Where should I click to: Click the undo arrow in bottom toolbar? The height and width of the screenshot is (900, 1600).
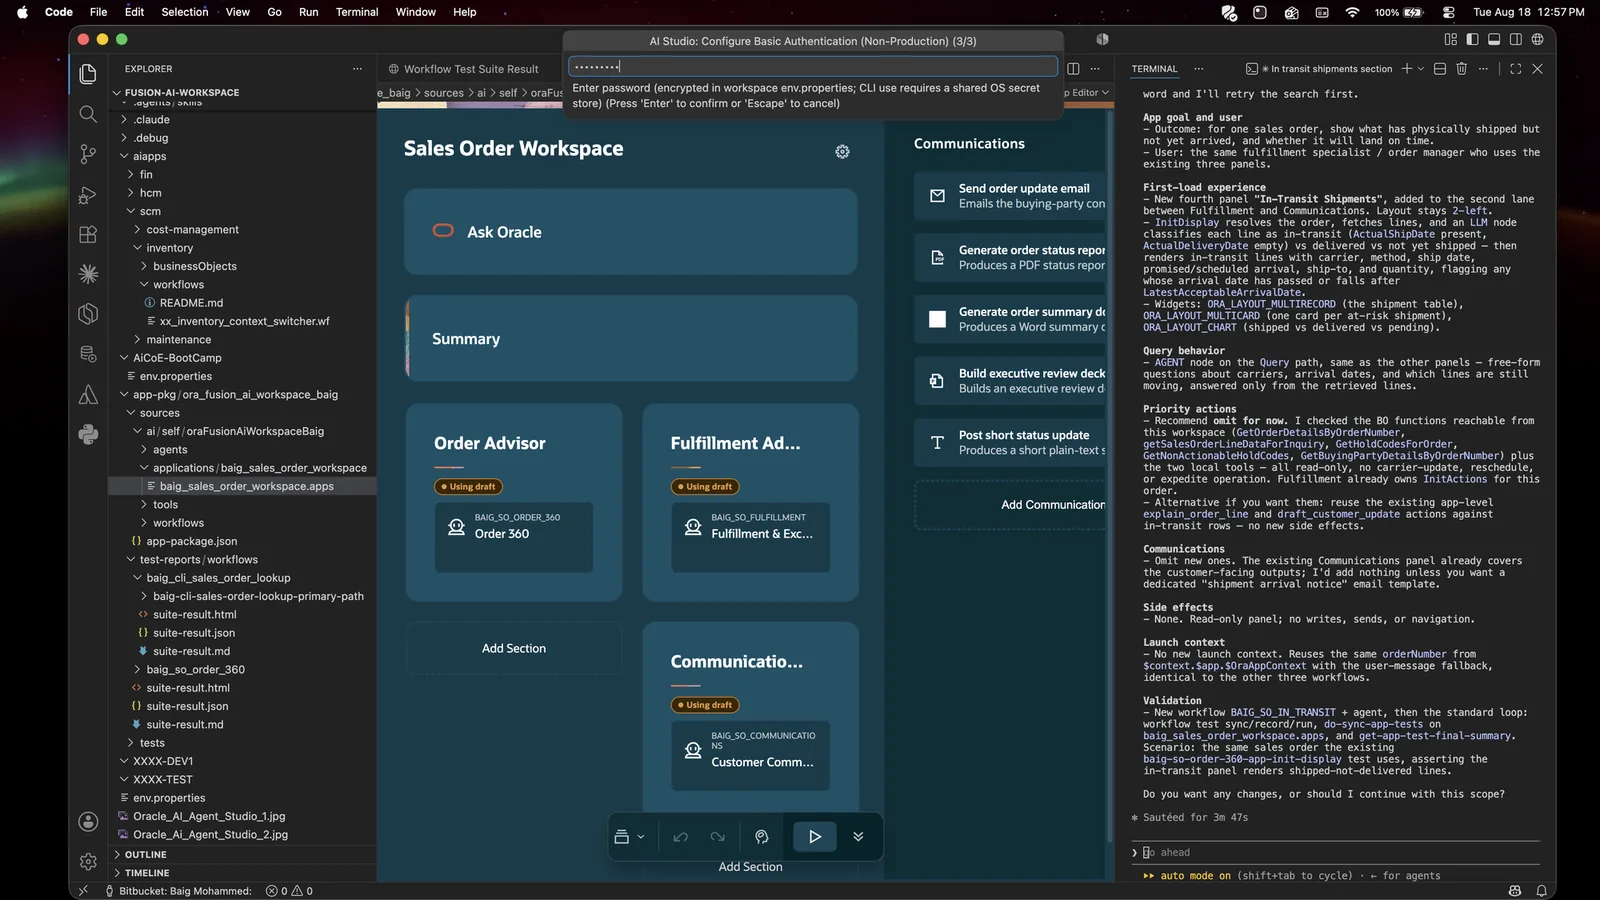(681, 837)
